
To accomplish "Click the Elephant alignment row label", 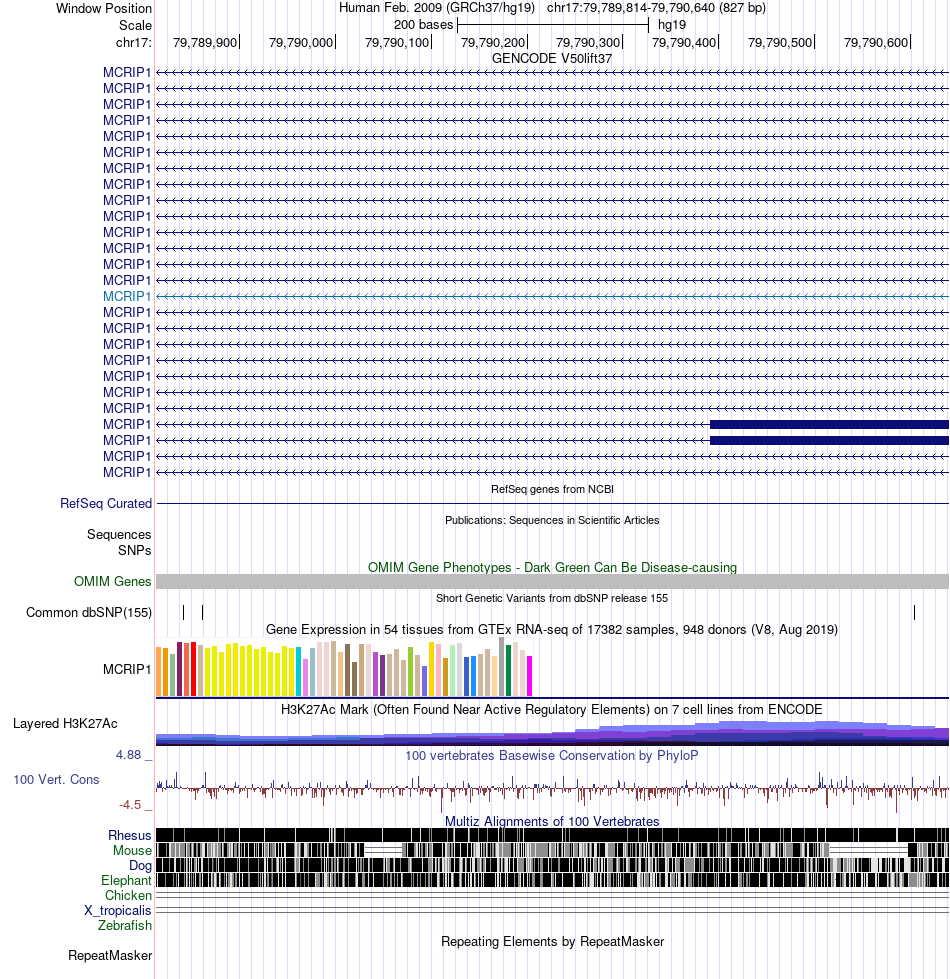I will tap(126, 880).
